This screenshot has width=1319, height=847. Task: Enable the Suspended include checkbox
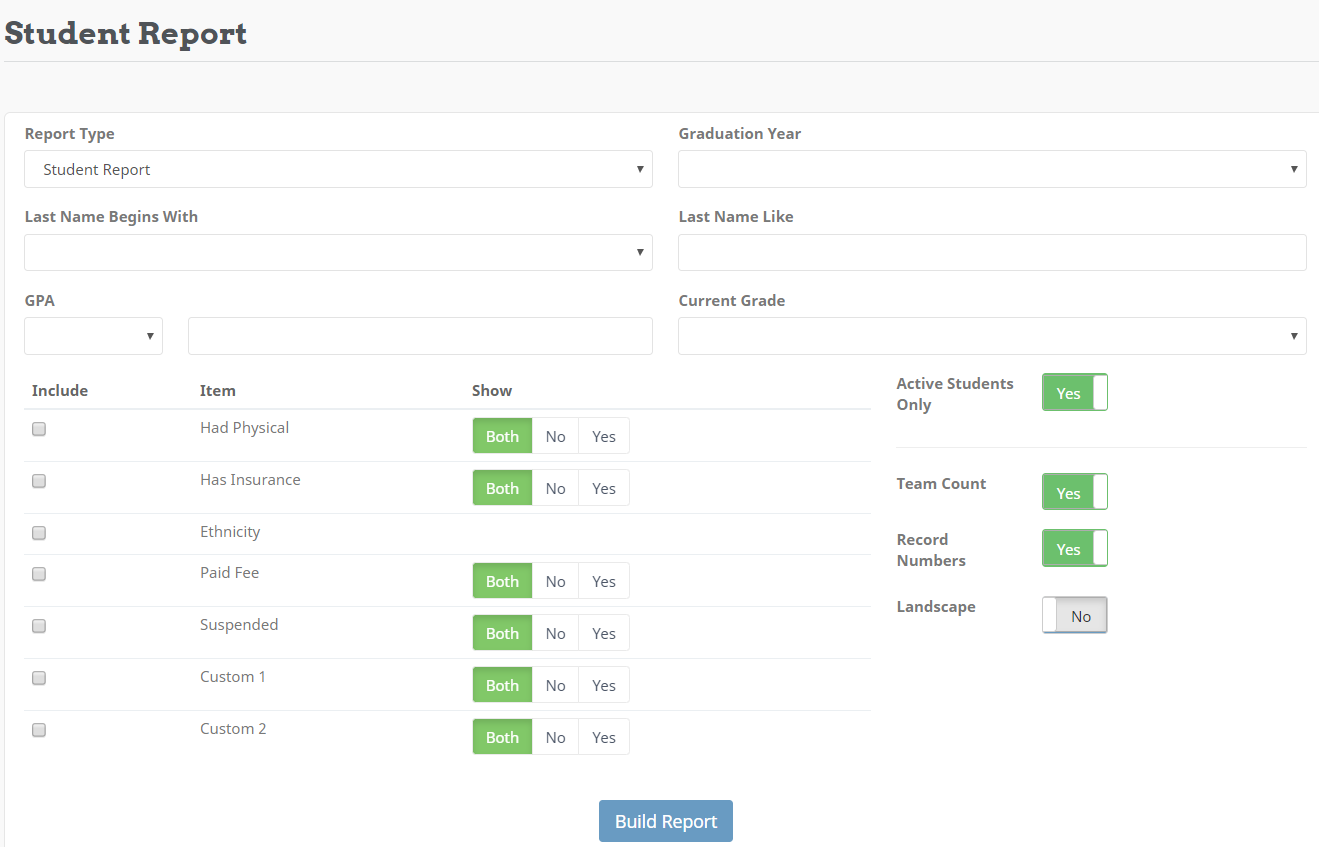point(39,626)
